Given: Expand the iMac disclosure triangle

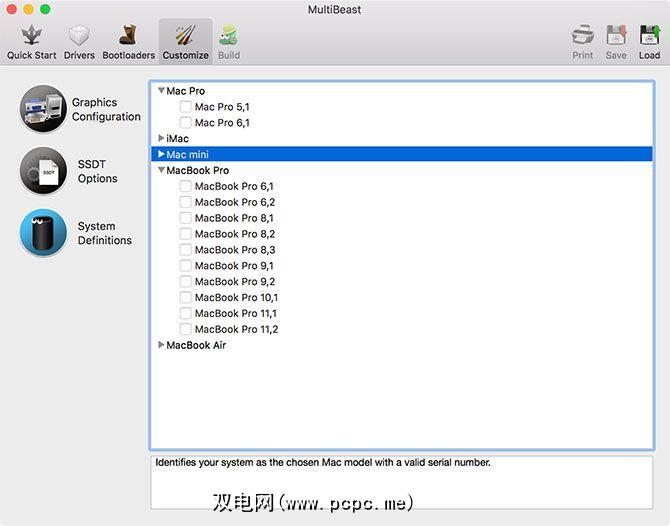Looking at the screenshot, I should [161, 139].
